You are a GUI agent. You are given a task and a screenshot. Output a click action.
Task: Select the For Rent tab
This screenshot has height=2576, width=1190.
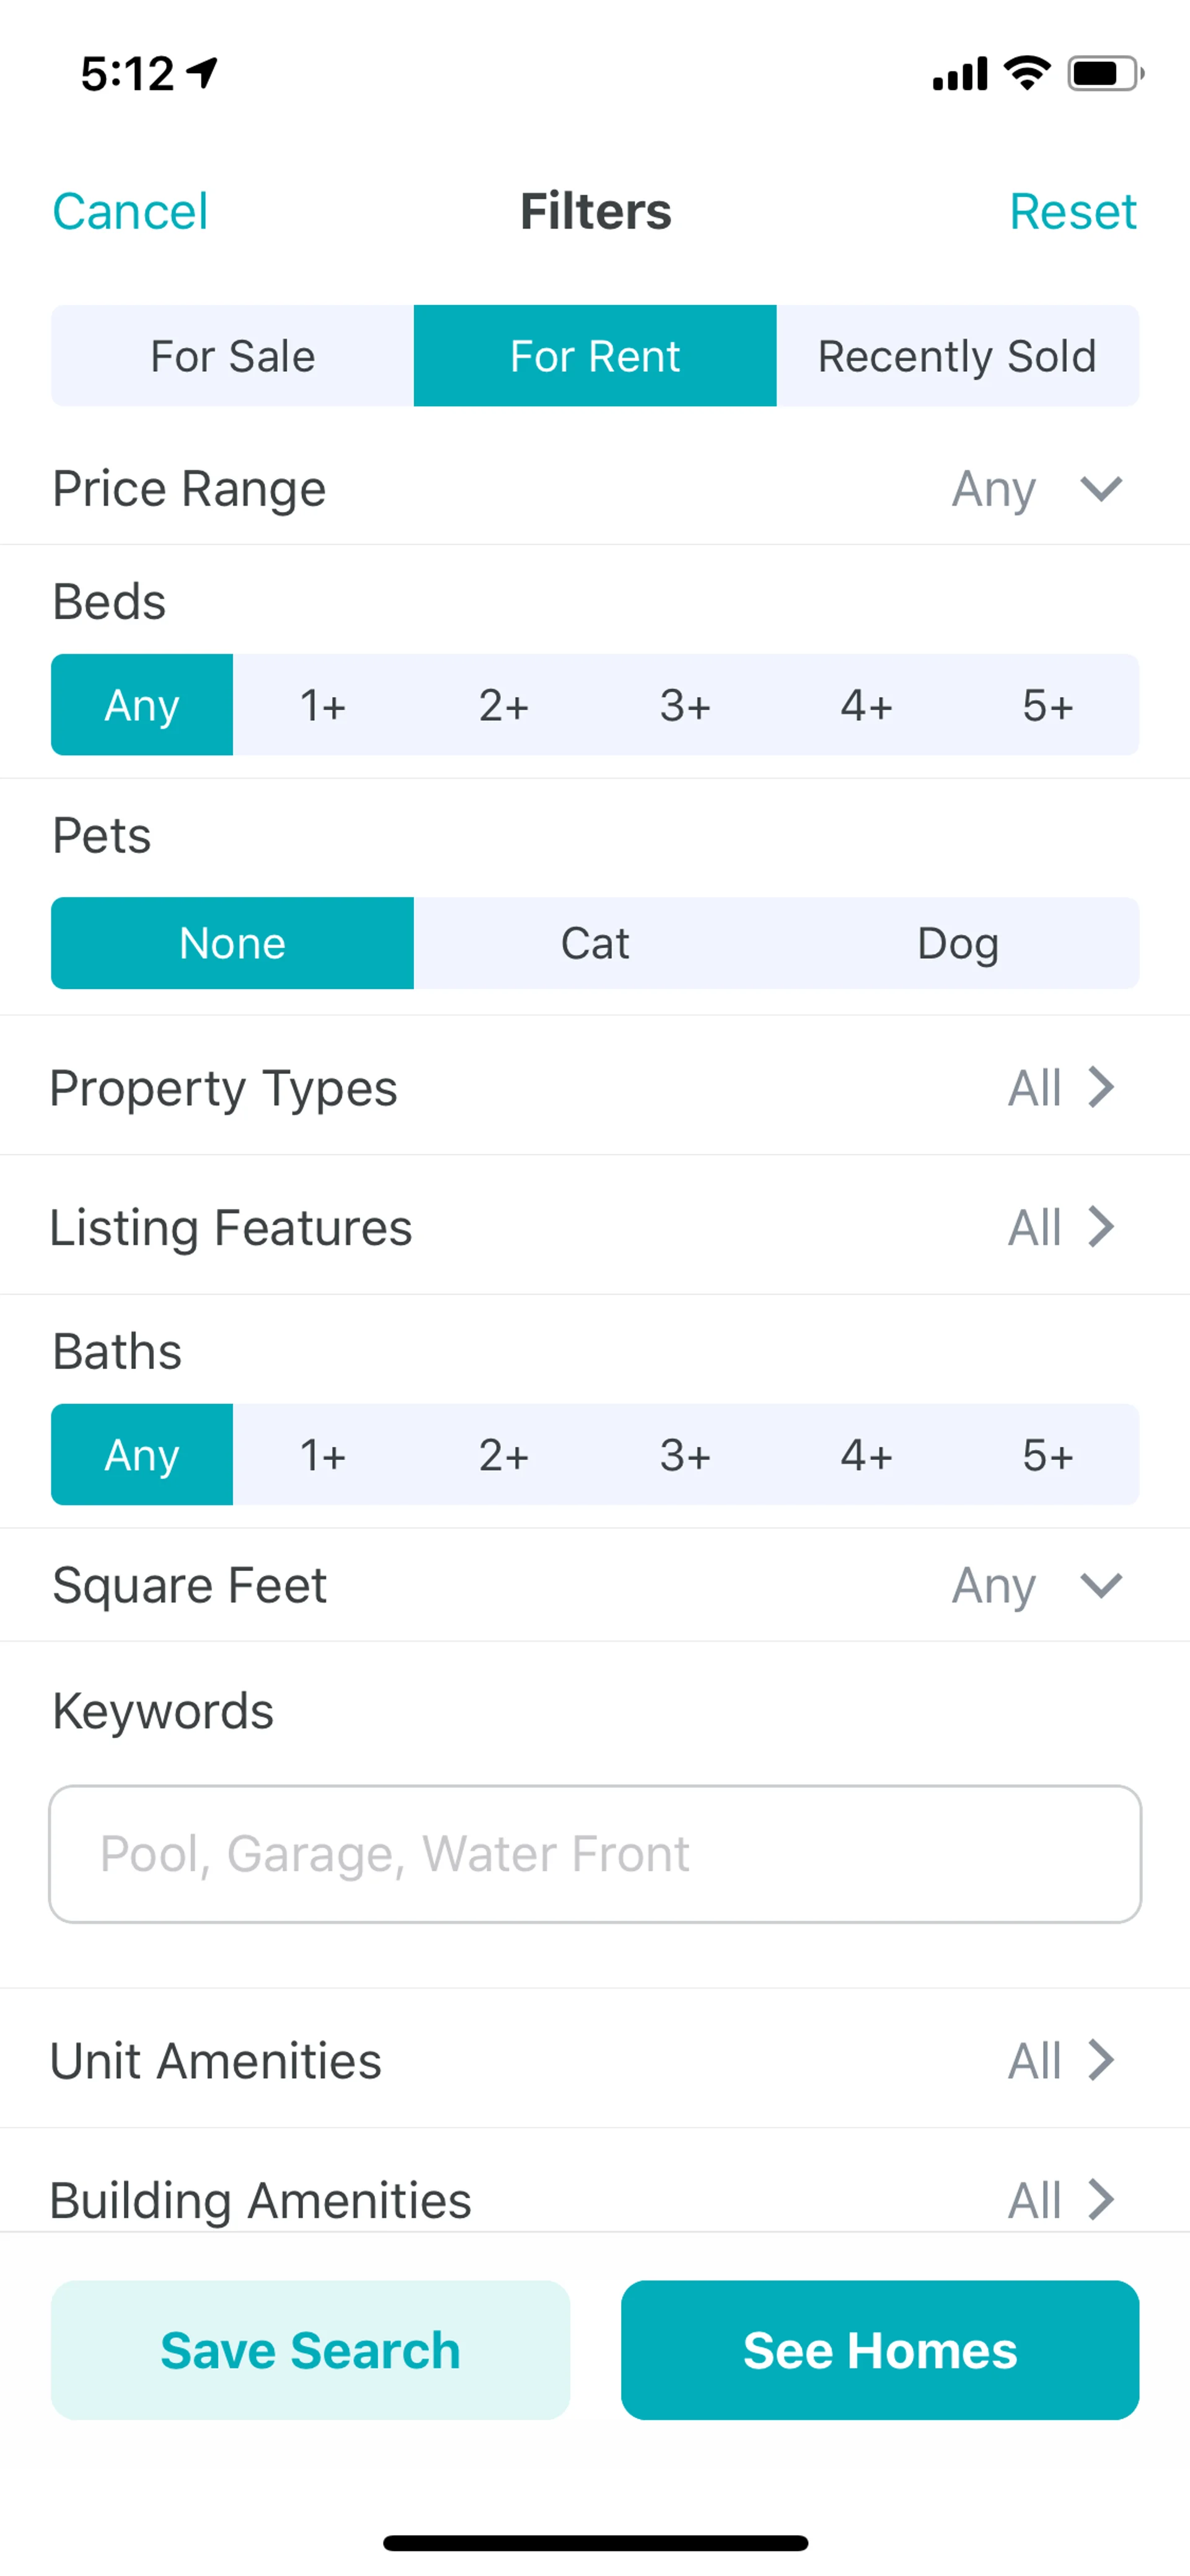click(595, 356)
